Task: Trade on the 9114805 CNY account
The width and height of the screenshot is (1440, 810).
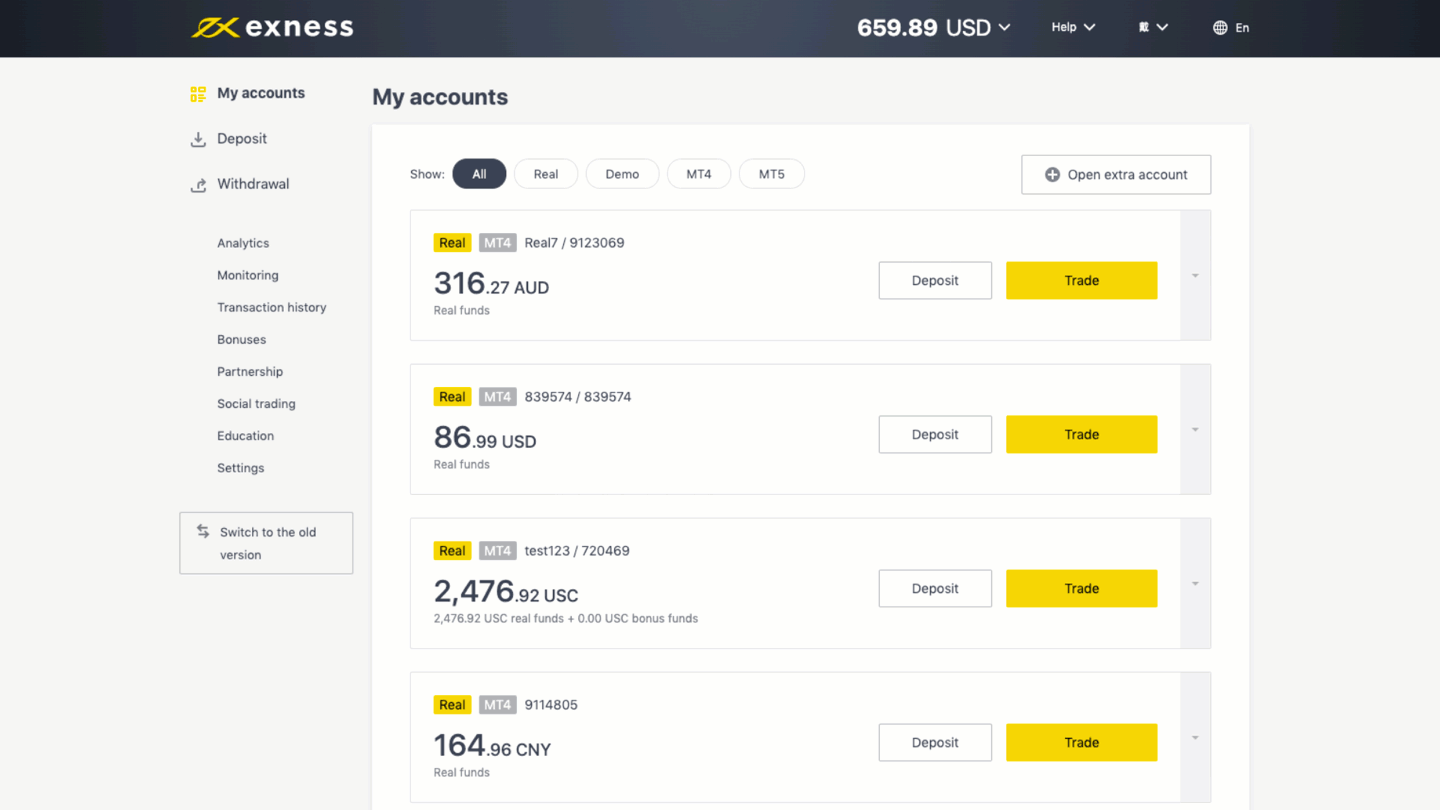Action: click(1081, 742)
